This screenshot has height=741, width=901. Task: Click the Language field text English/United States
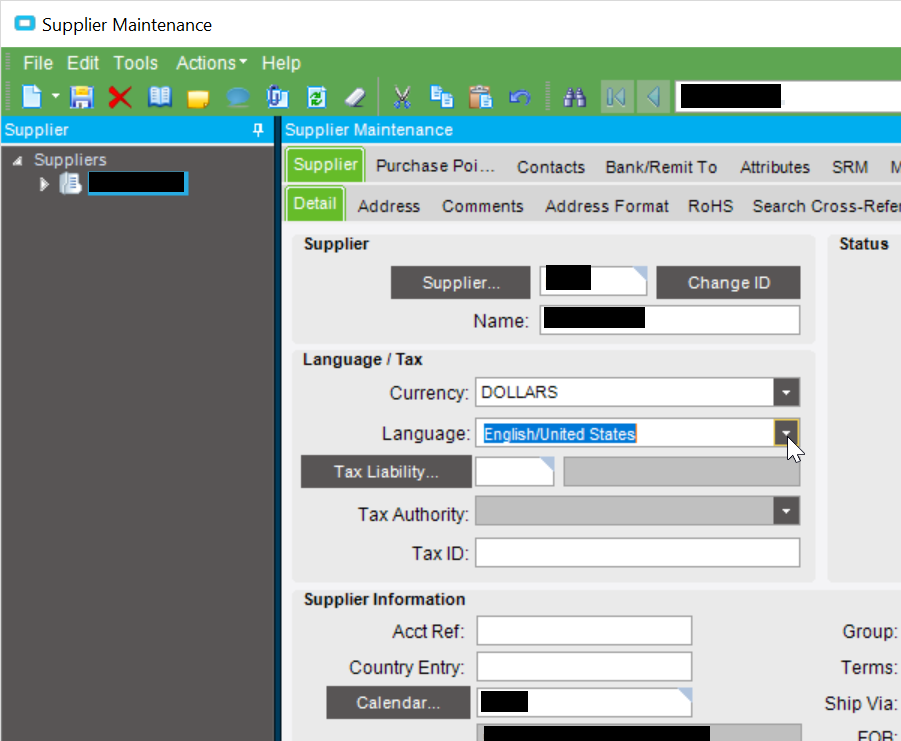tap(560, 434)
